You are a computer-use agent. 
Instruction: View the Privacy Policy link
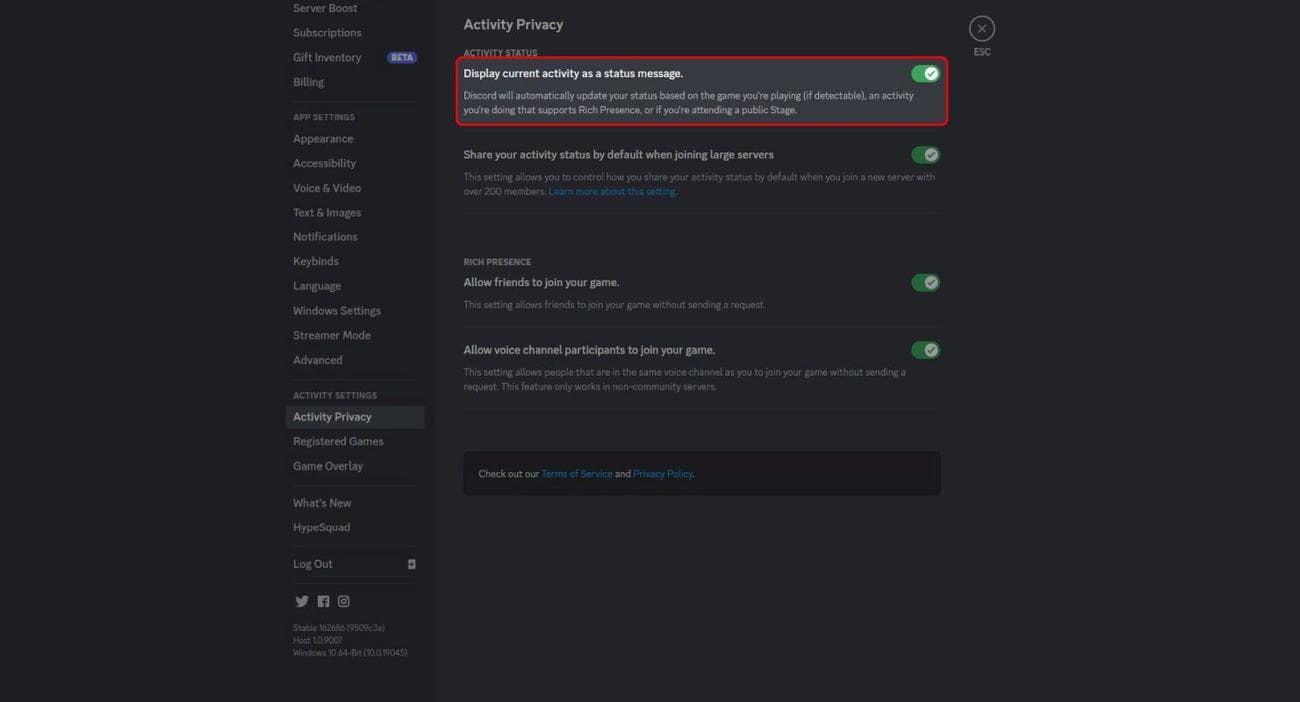coord(662,473)
